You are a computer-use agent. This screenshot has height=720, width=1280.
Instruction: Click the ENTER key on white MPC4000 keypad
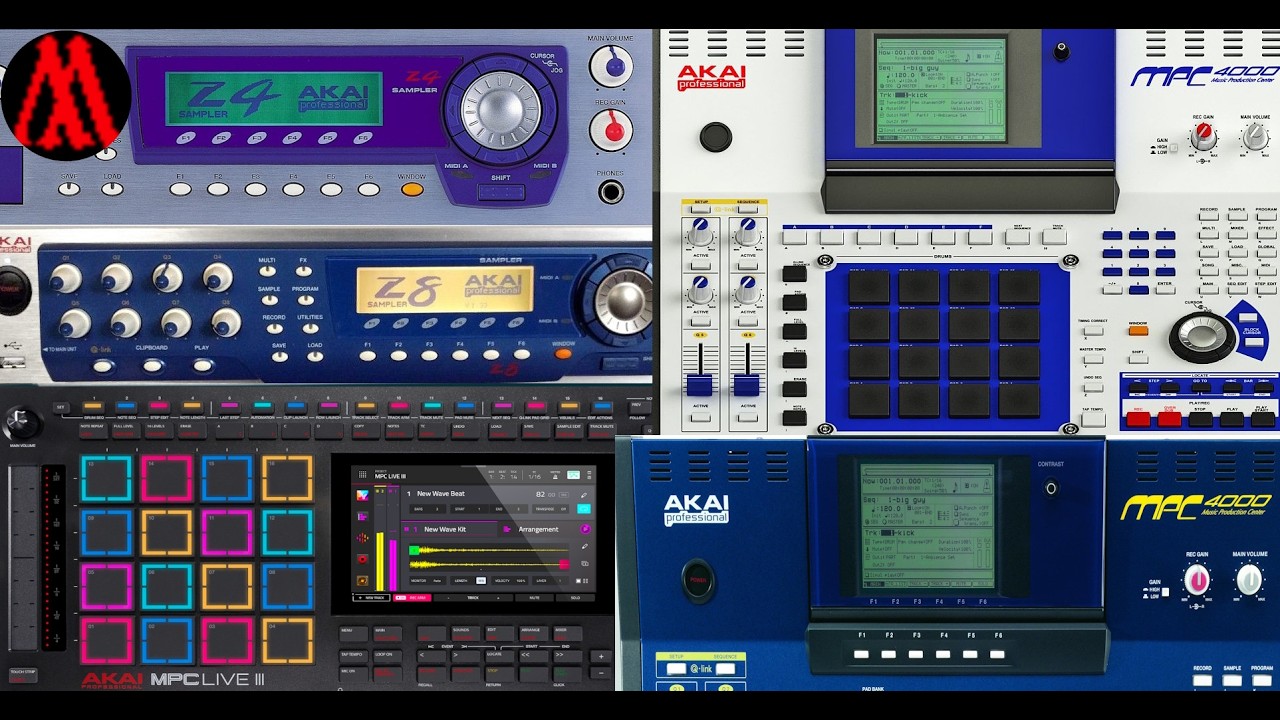coord(1166,289)
